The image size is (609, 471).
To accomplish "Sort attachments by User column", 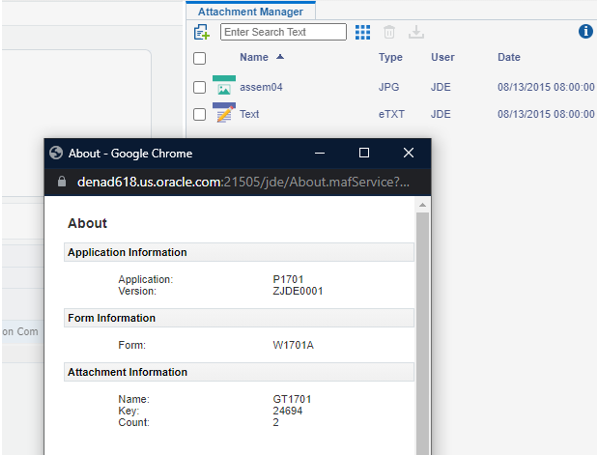I will point(442,57).
